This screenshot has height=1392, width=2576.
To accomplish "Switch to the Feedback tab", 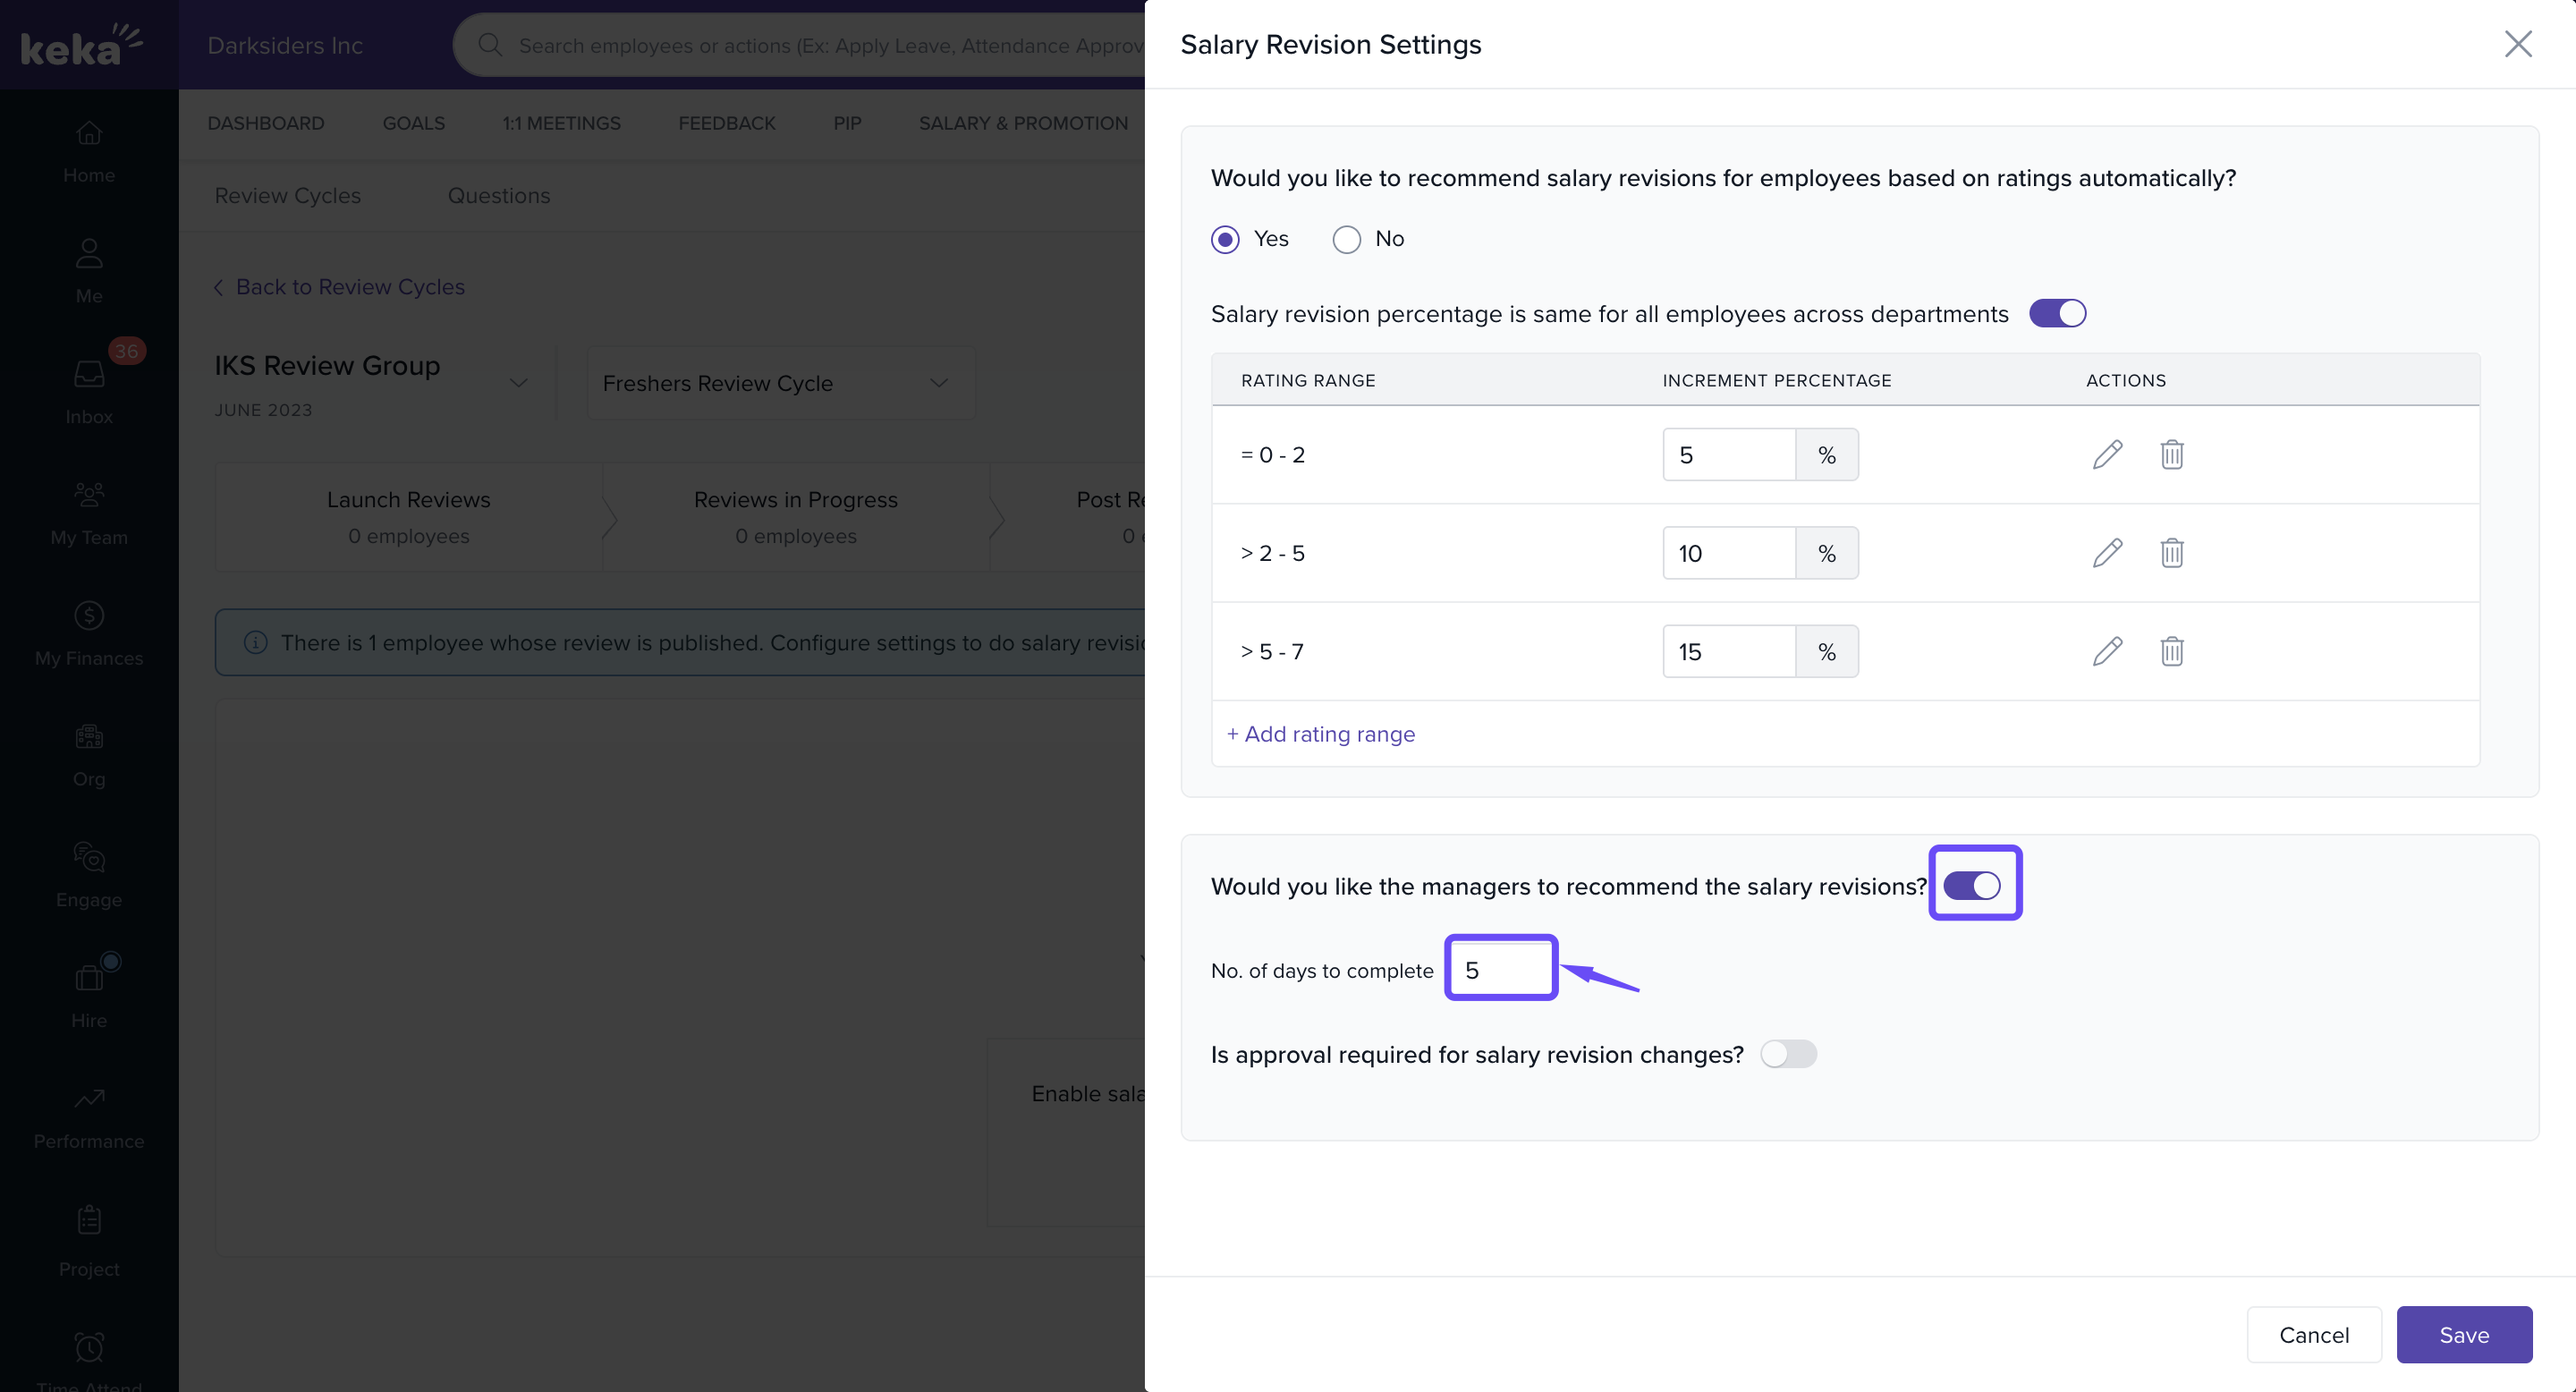I will point(726,123).
